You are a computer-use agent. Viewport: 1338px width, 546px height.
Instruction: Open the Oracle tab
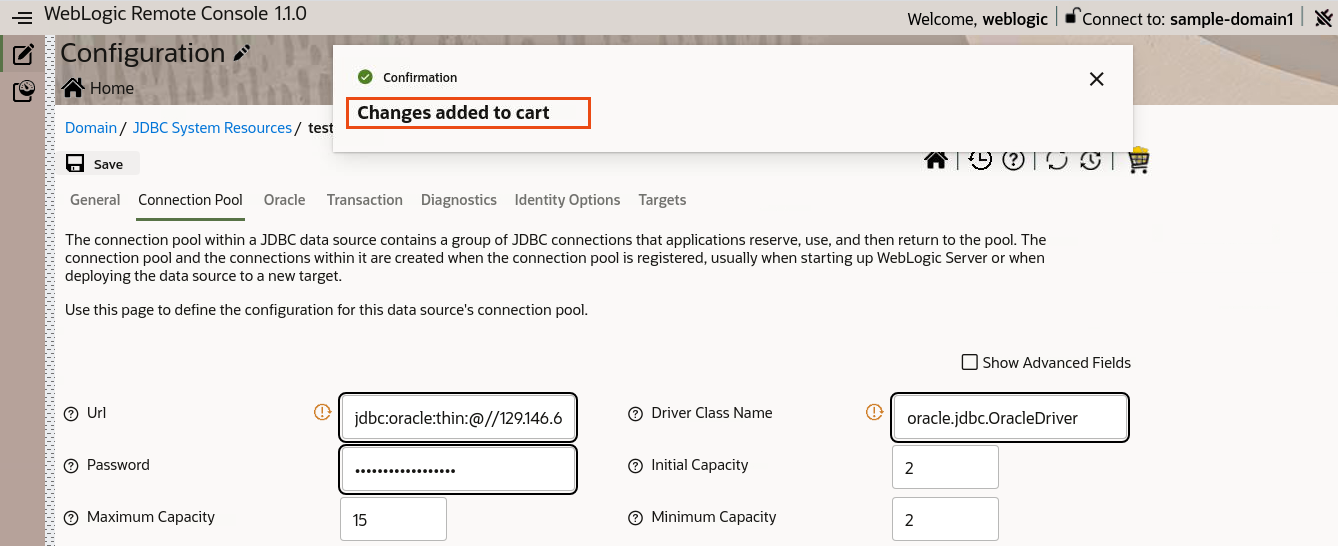[x=284, y=200]
